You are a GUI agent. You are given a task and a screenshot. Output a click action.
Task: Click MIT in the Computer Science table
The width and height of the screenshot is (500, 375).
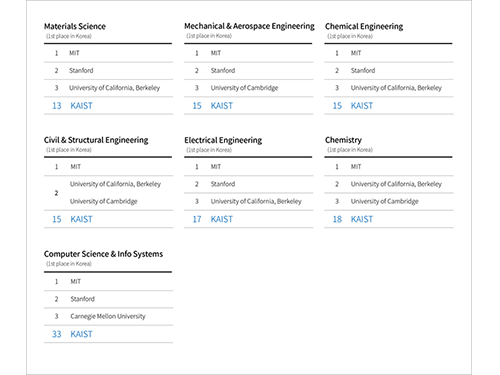[x=76, y=282]
